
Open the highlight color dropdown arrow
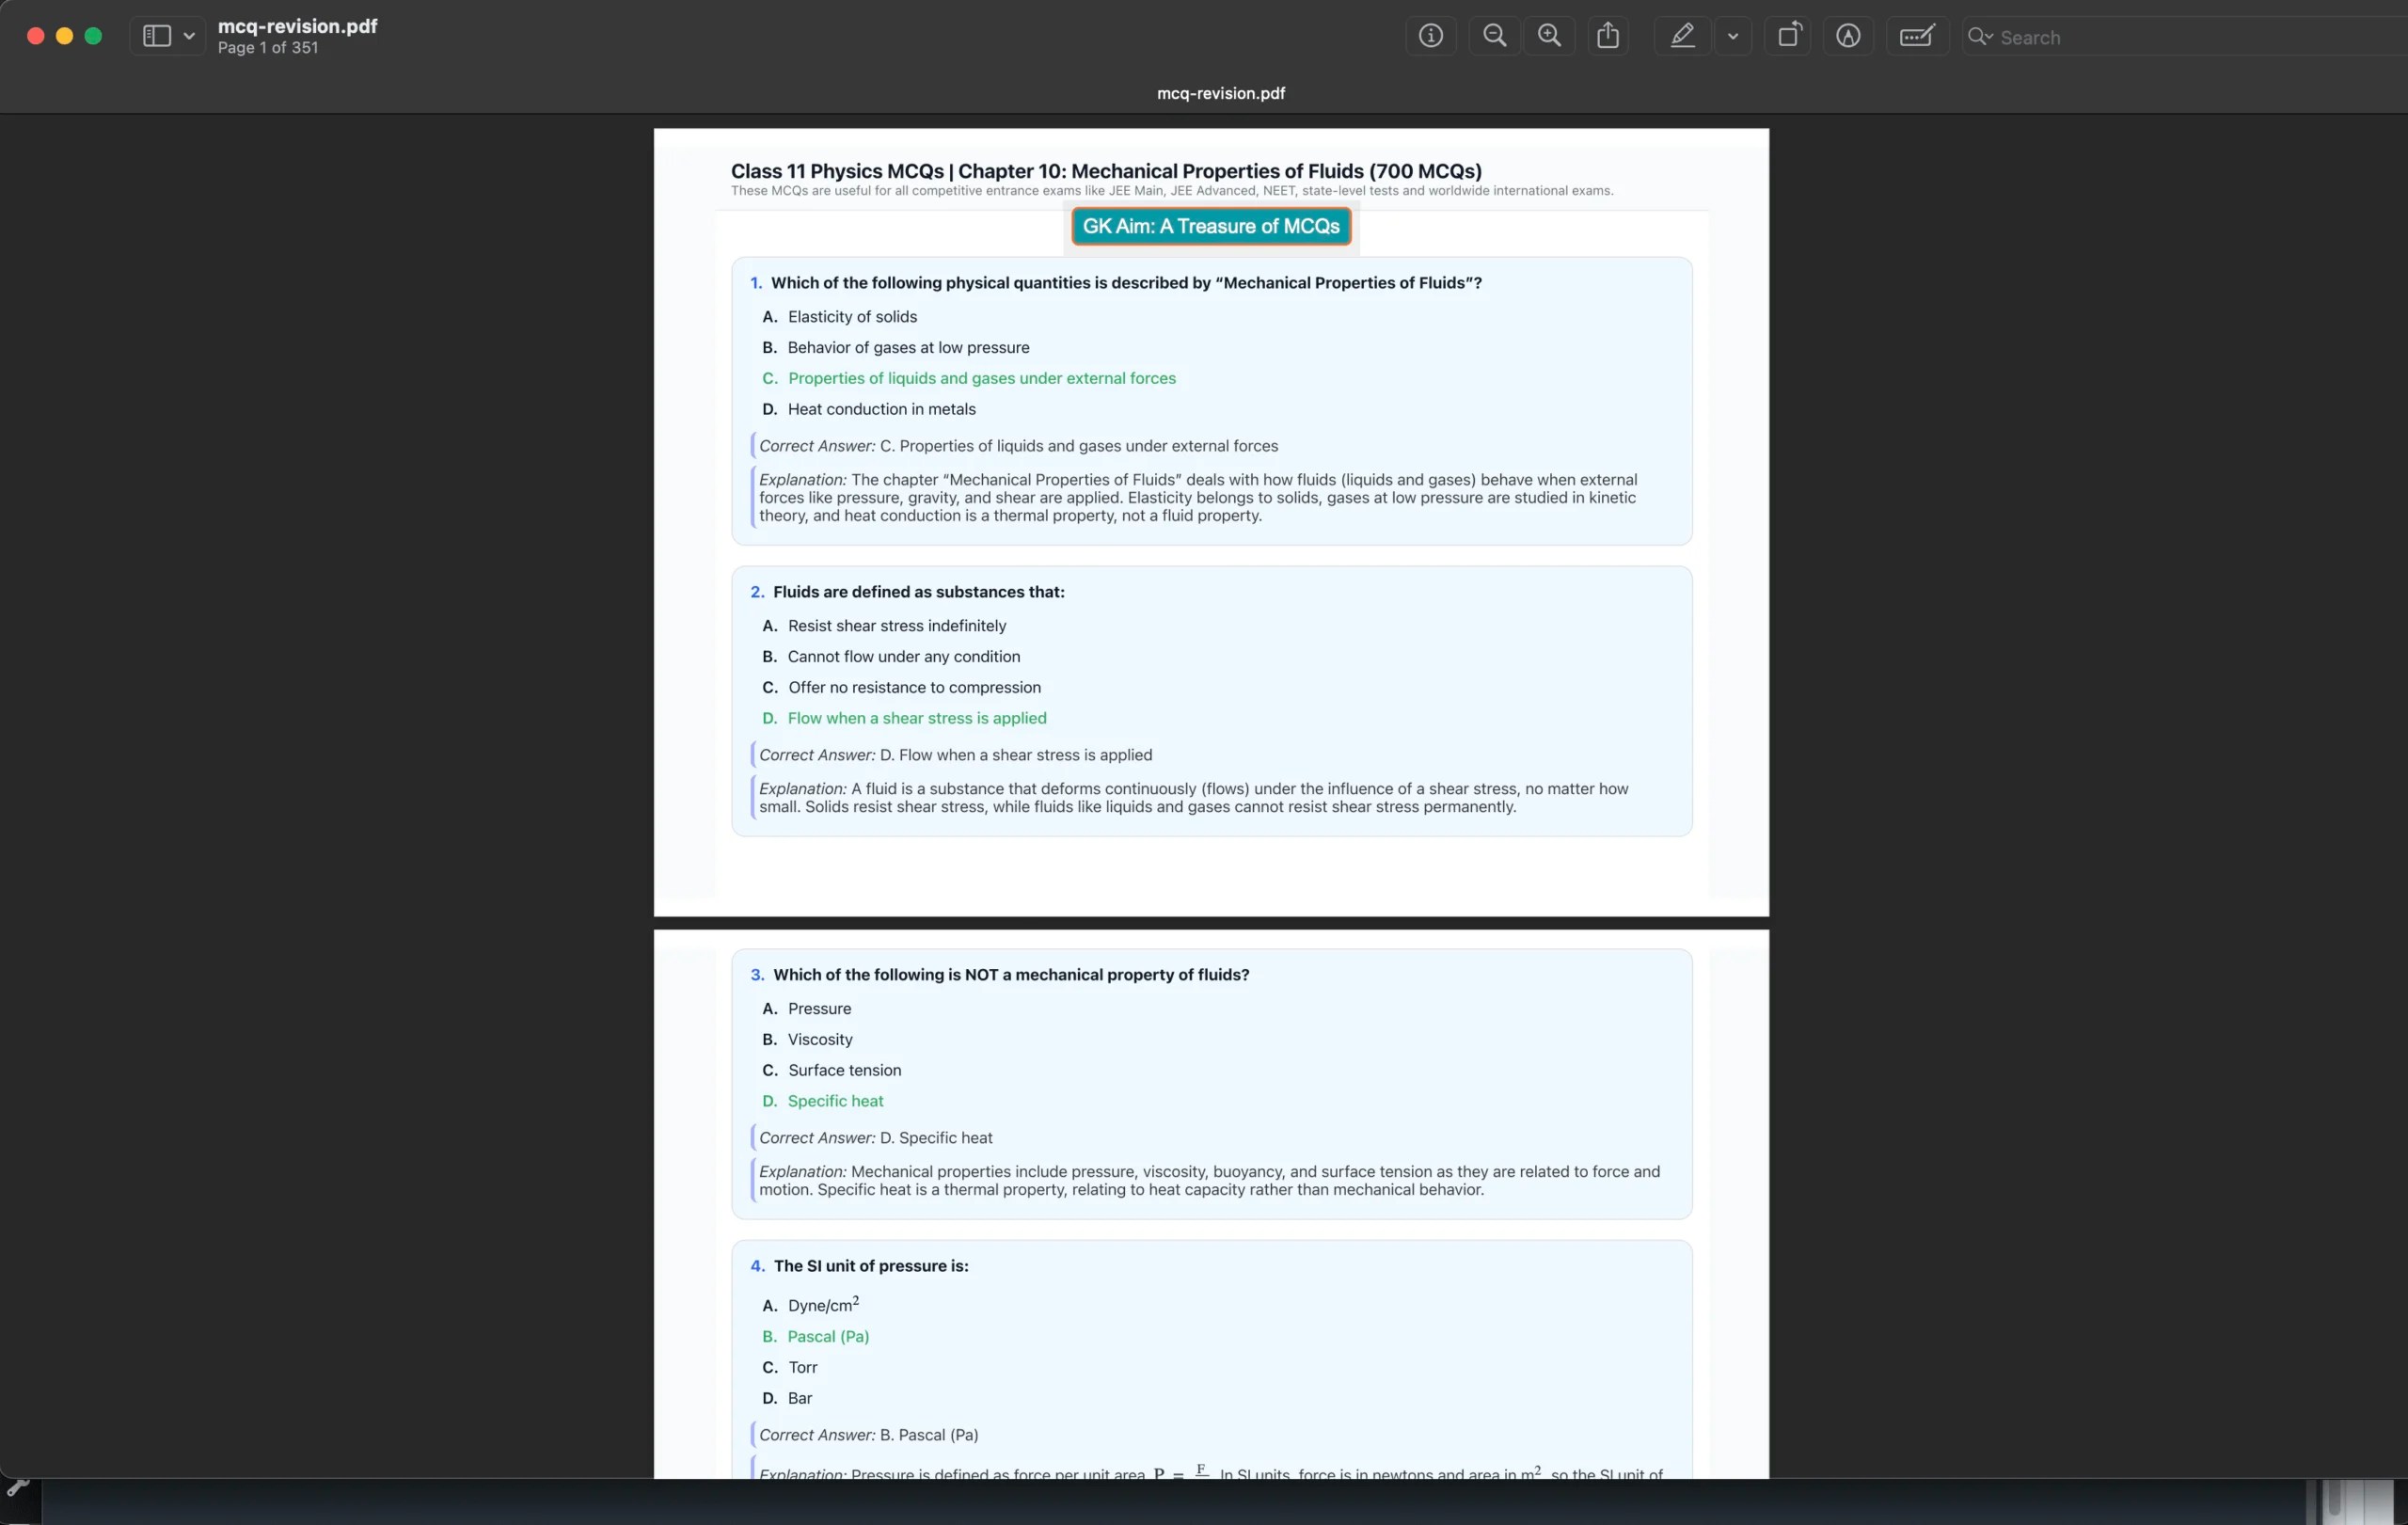(x=1733, y=37)
